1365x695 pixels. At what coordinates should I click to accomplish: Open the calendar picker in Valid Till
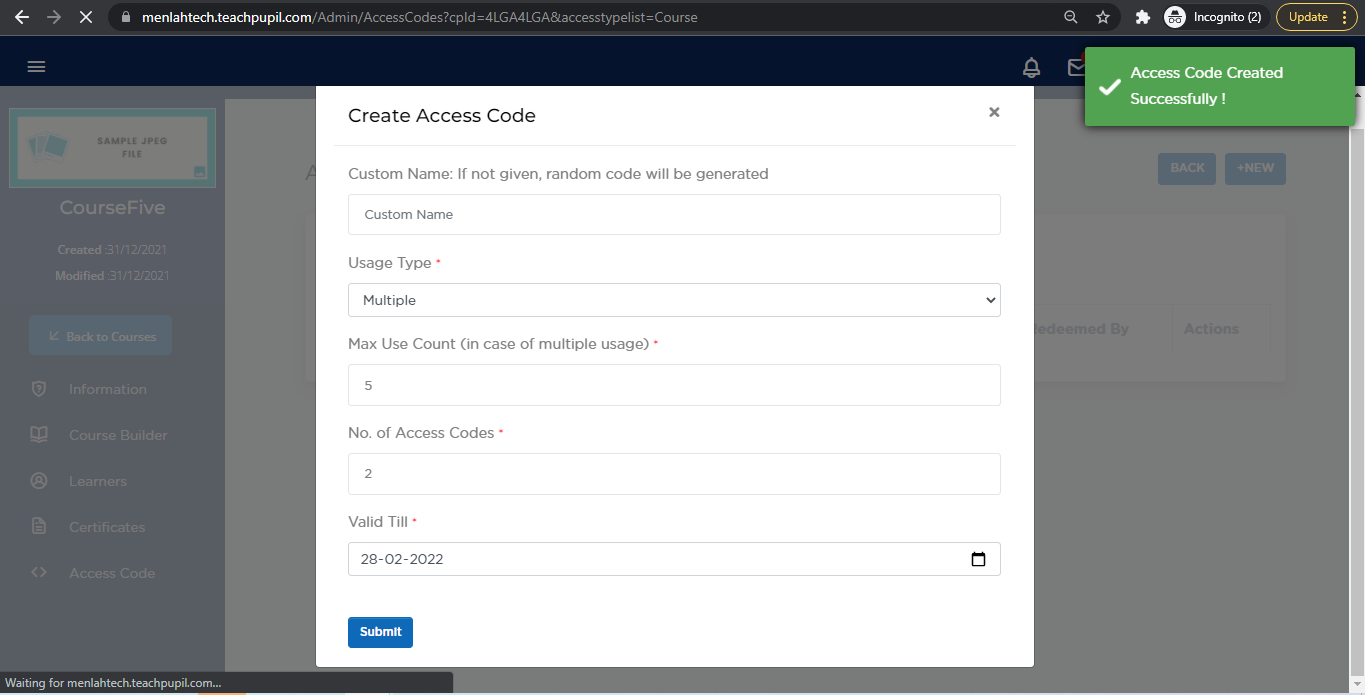[978, 560]
